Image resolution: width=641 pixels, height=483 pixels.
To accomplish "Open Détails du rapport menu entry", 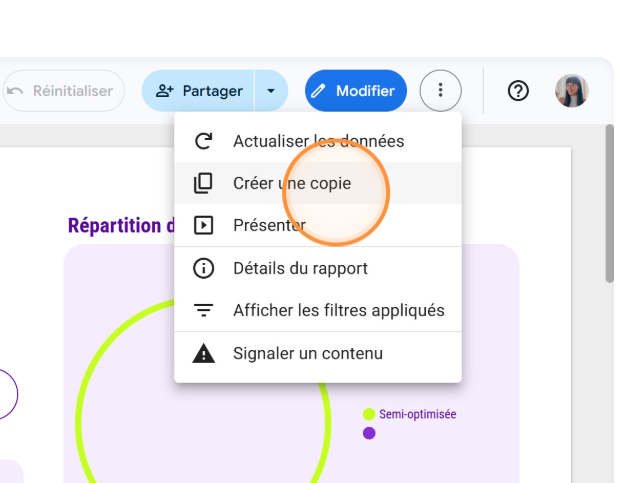I will click(300, 268).
